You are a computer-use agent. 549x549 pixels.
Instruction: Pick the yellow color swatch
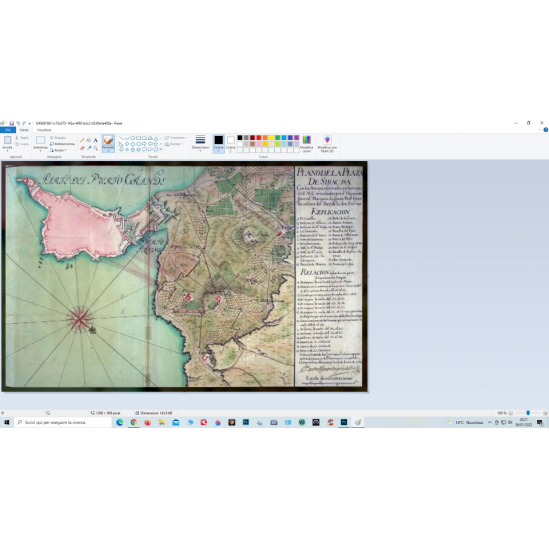click(271, 138)
